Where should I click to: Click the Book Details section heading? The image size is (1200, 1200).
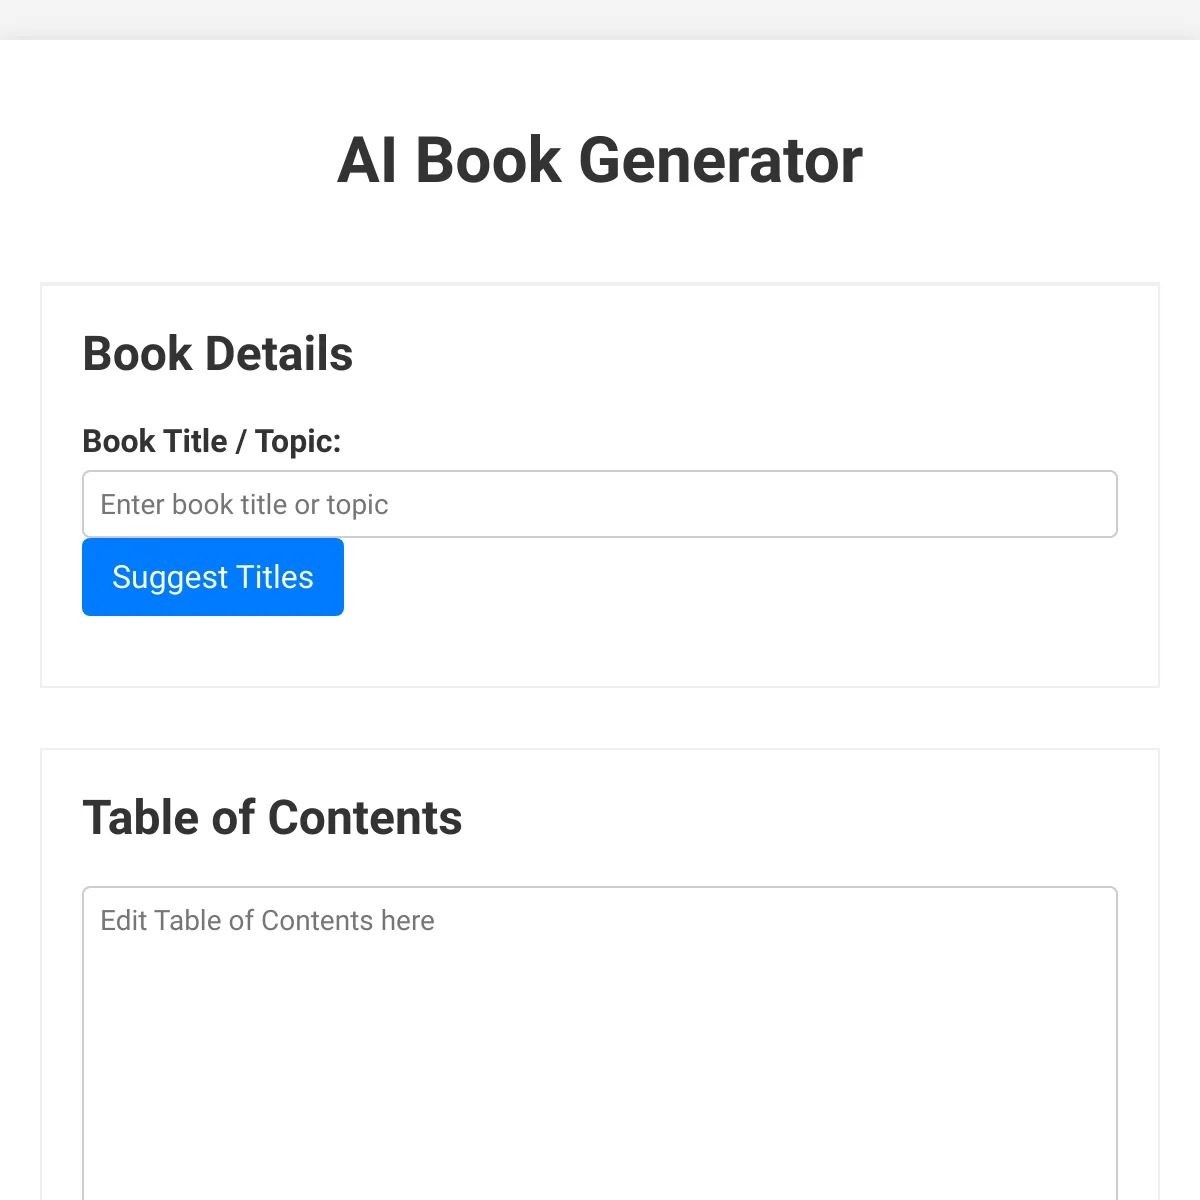tap(218, 354)
